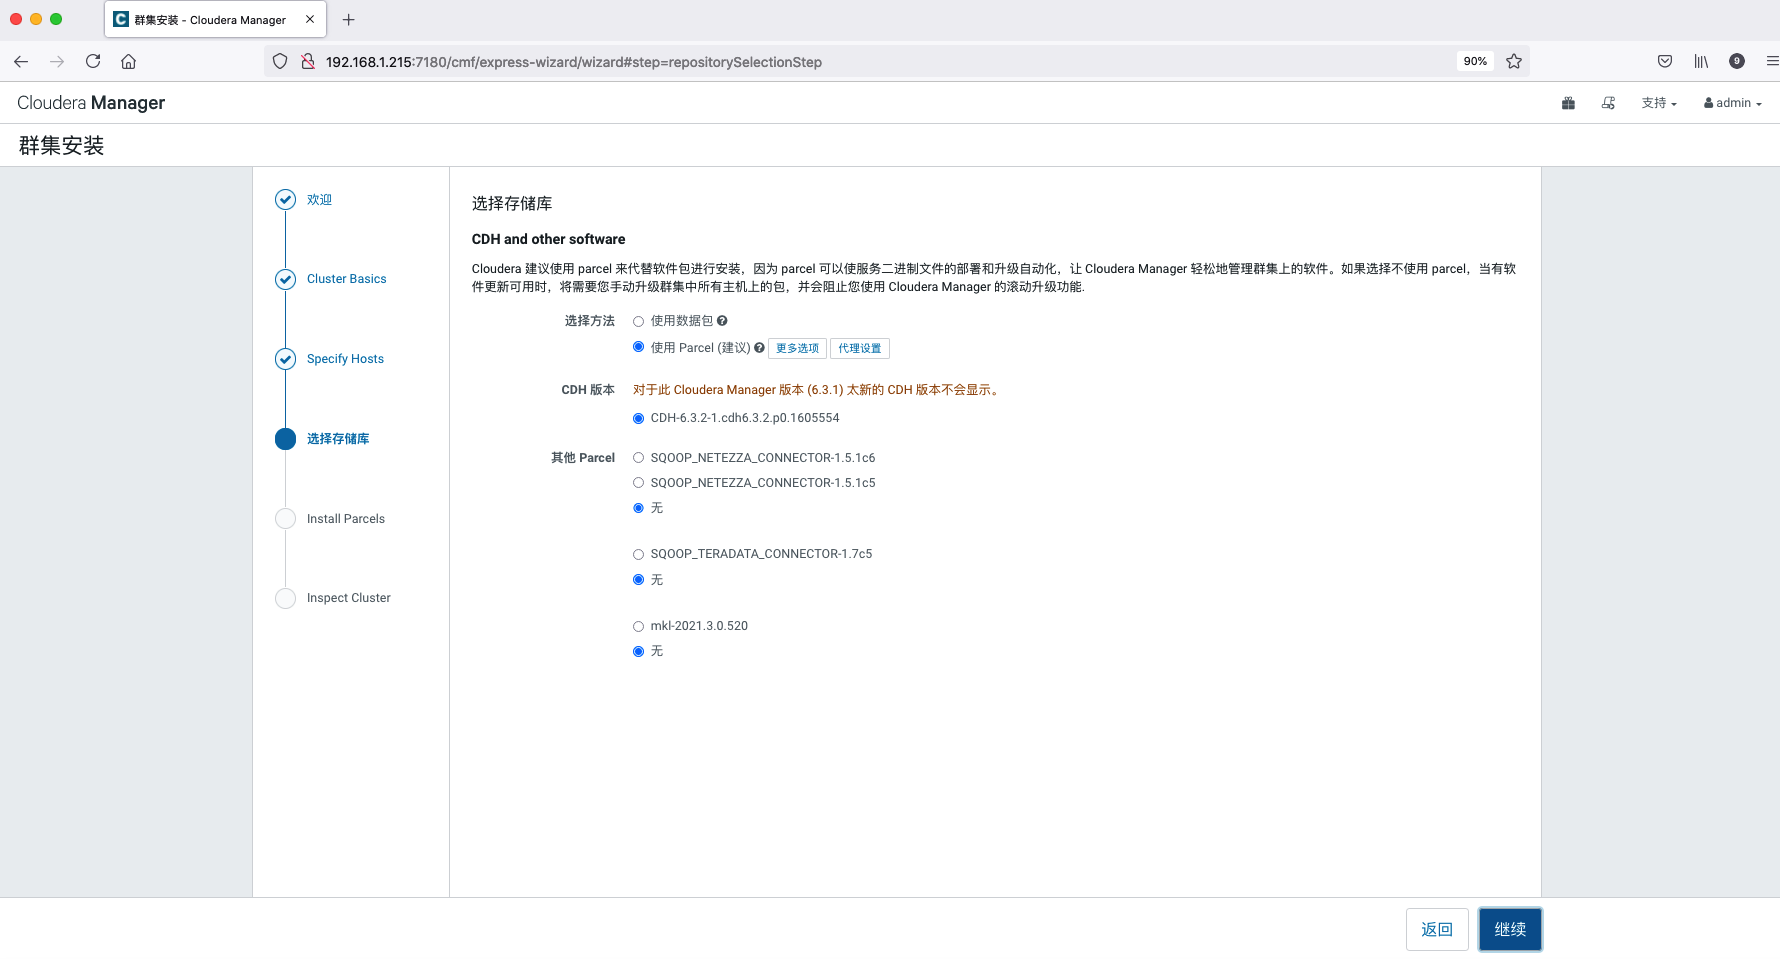This screenshot has width=1780, height=959.
Task: Open the browser home page icon
Action: [129, 62]
